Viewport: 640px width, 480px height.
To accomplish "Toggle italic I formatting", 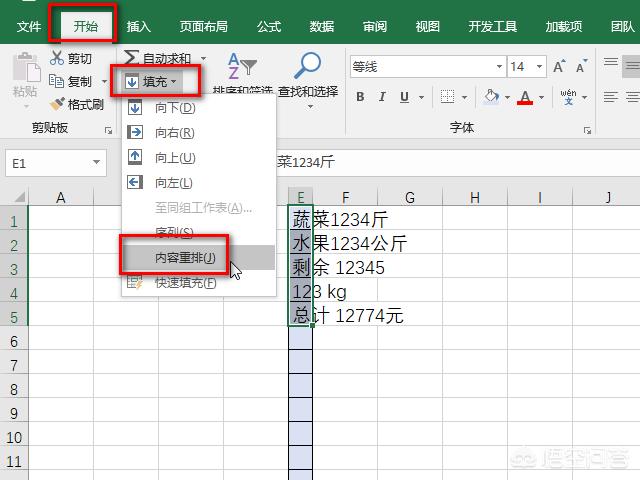I will pyautogui.click(x=382, y=97).
